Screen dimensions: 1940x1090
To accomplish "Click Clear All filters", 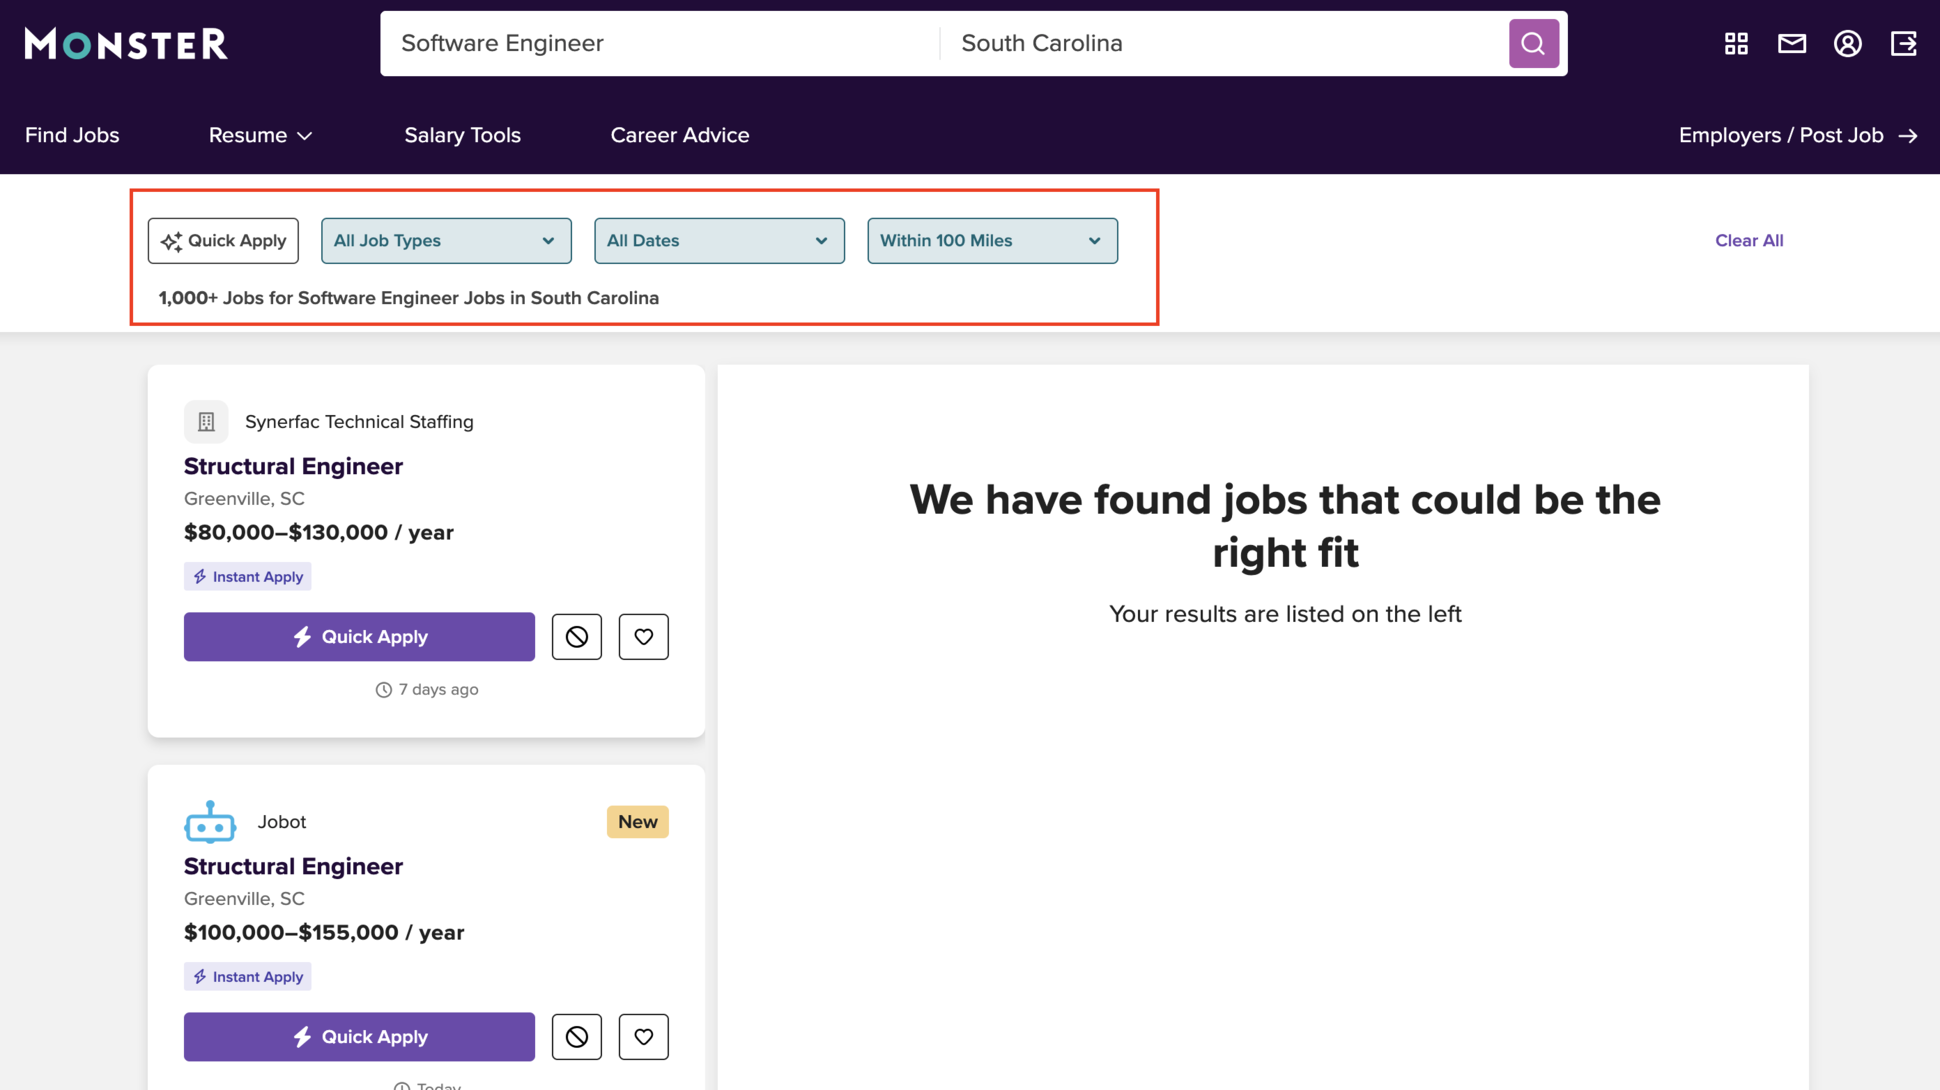I will point(1749,241).
